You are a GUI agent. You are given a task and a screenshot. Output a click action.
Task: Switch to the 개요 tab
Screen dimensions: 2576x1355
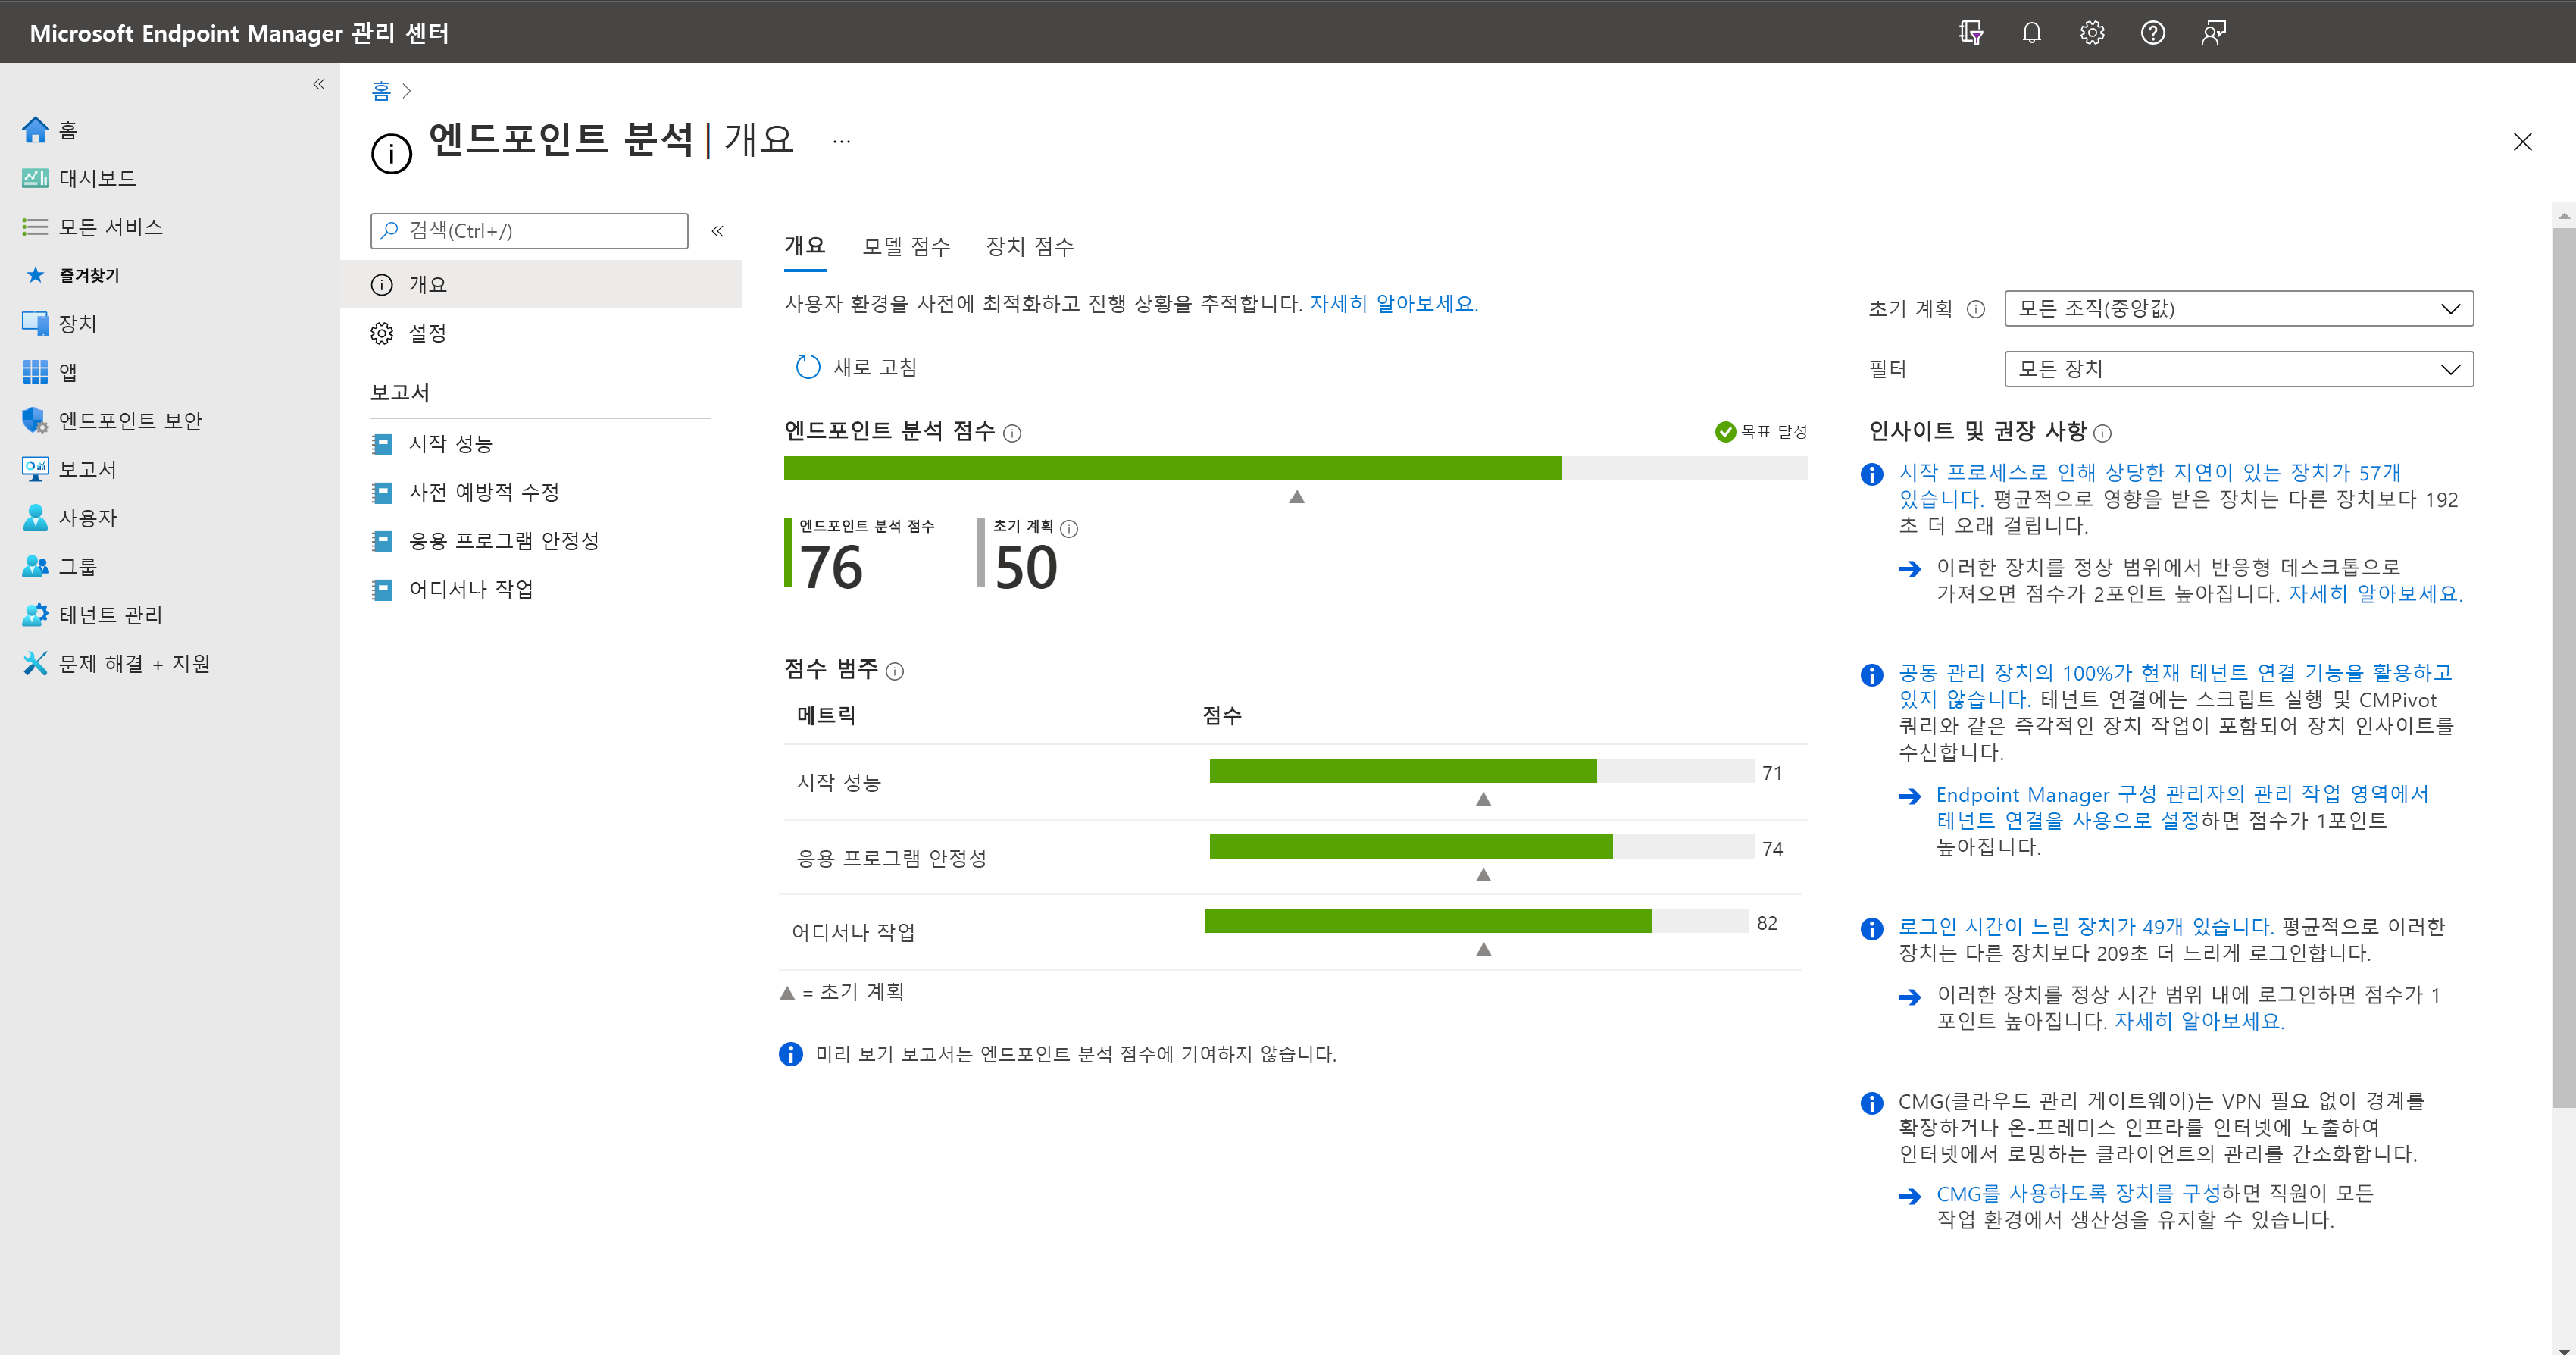tap(805, 246)
